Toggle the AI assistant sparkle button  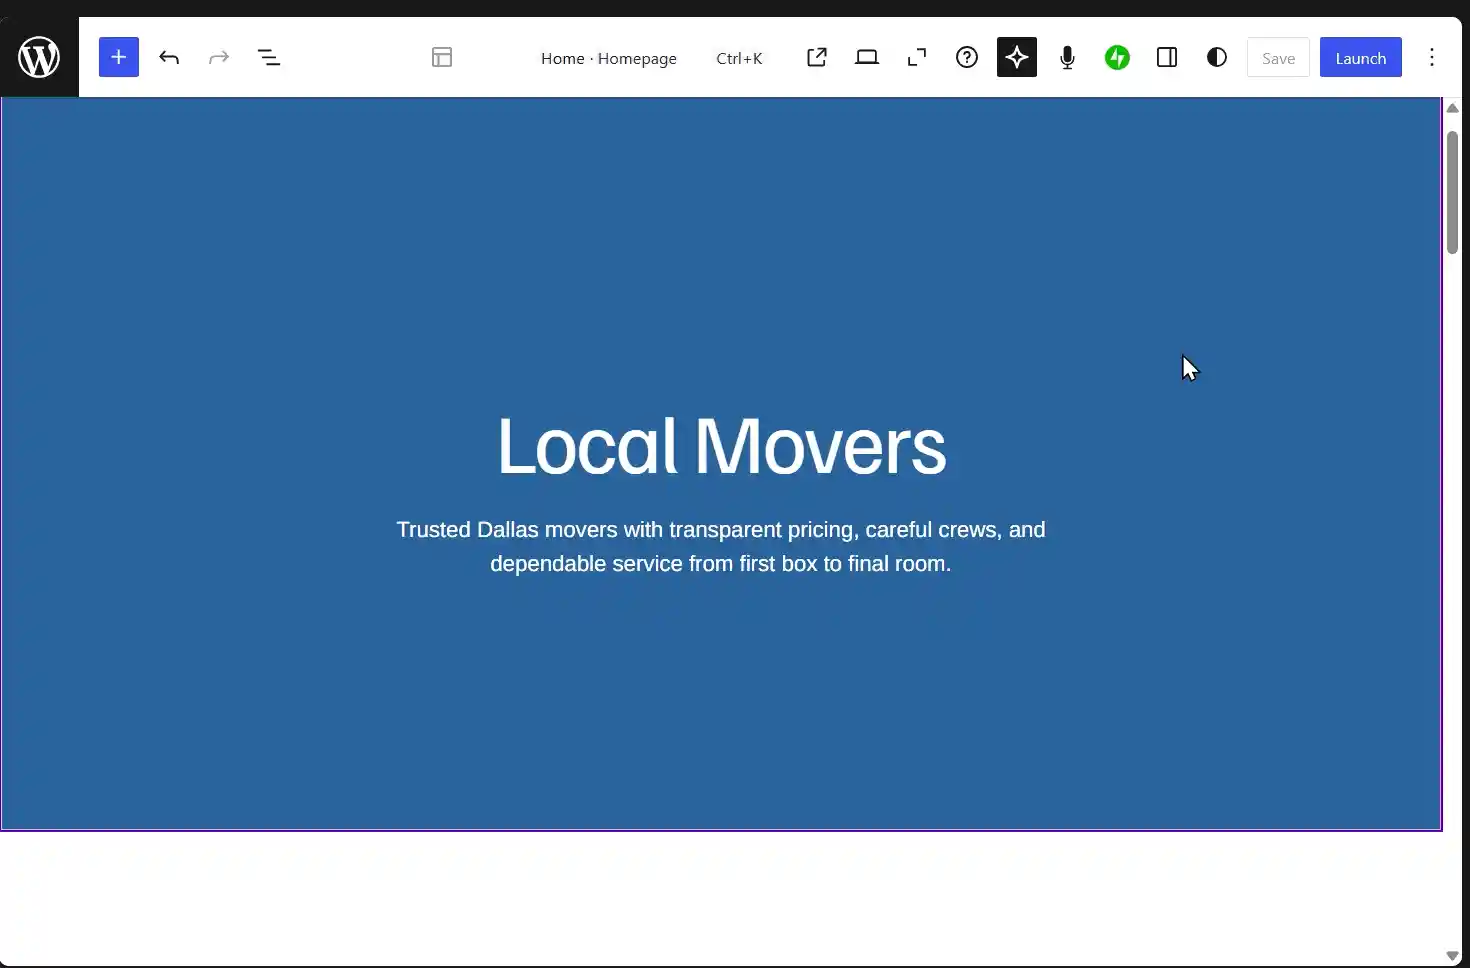(x=1017, y=57)
